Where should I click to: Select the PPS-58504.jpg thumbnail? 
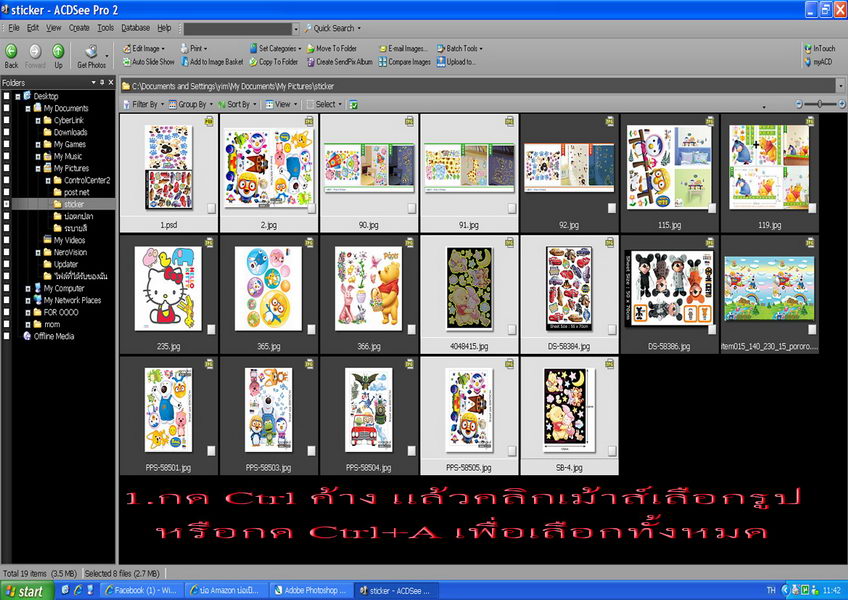point(369,416)
